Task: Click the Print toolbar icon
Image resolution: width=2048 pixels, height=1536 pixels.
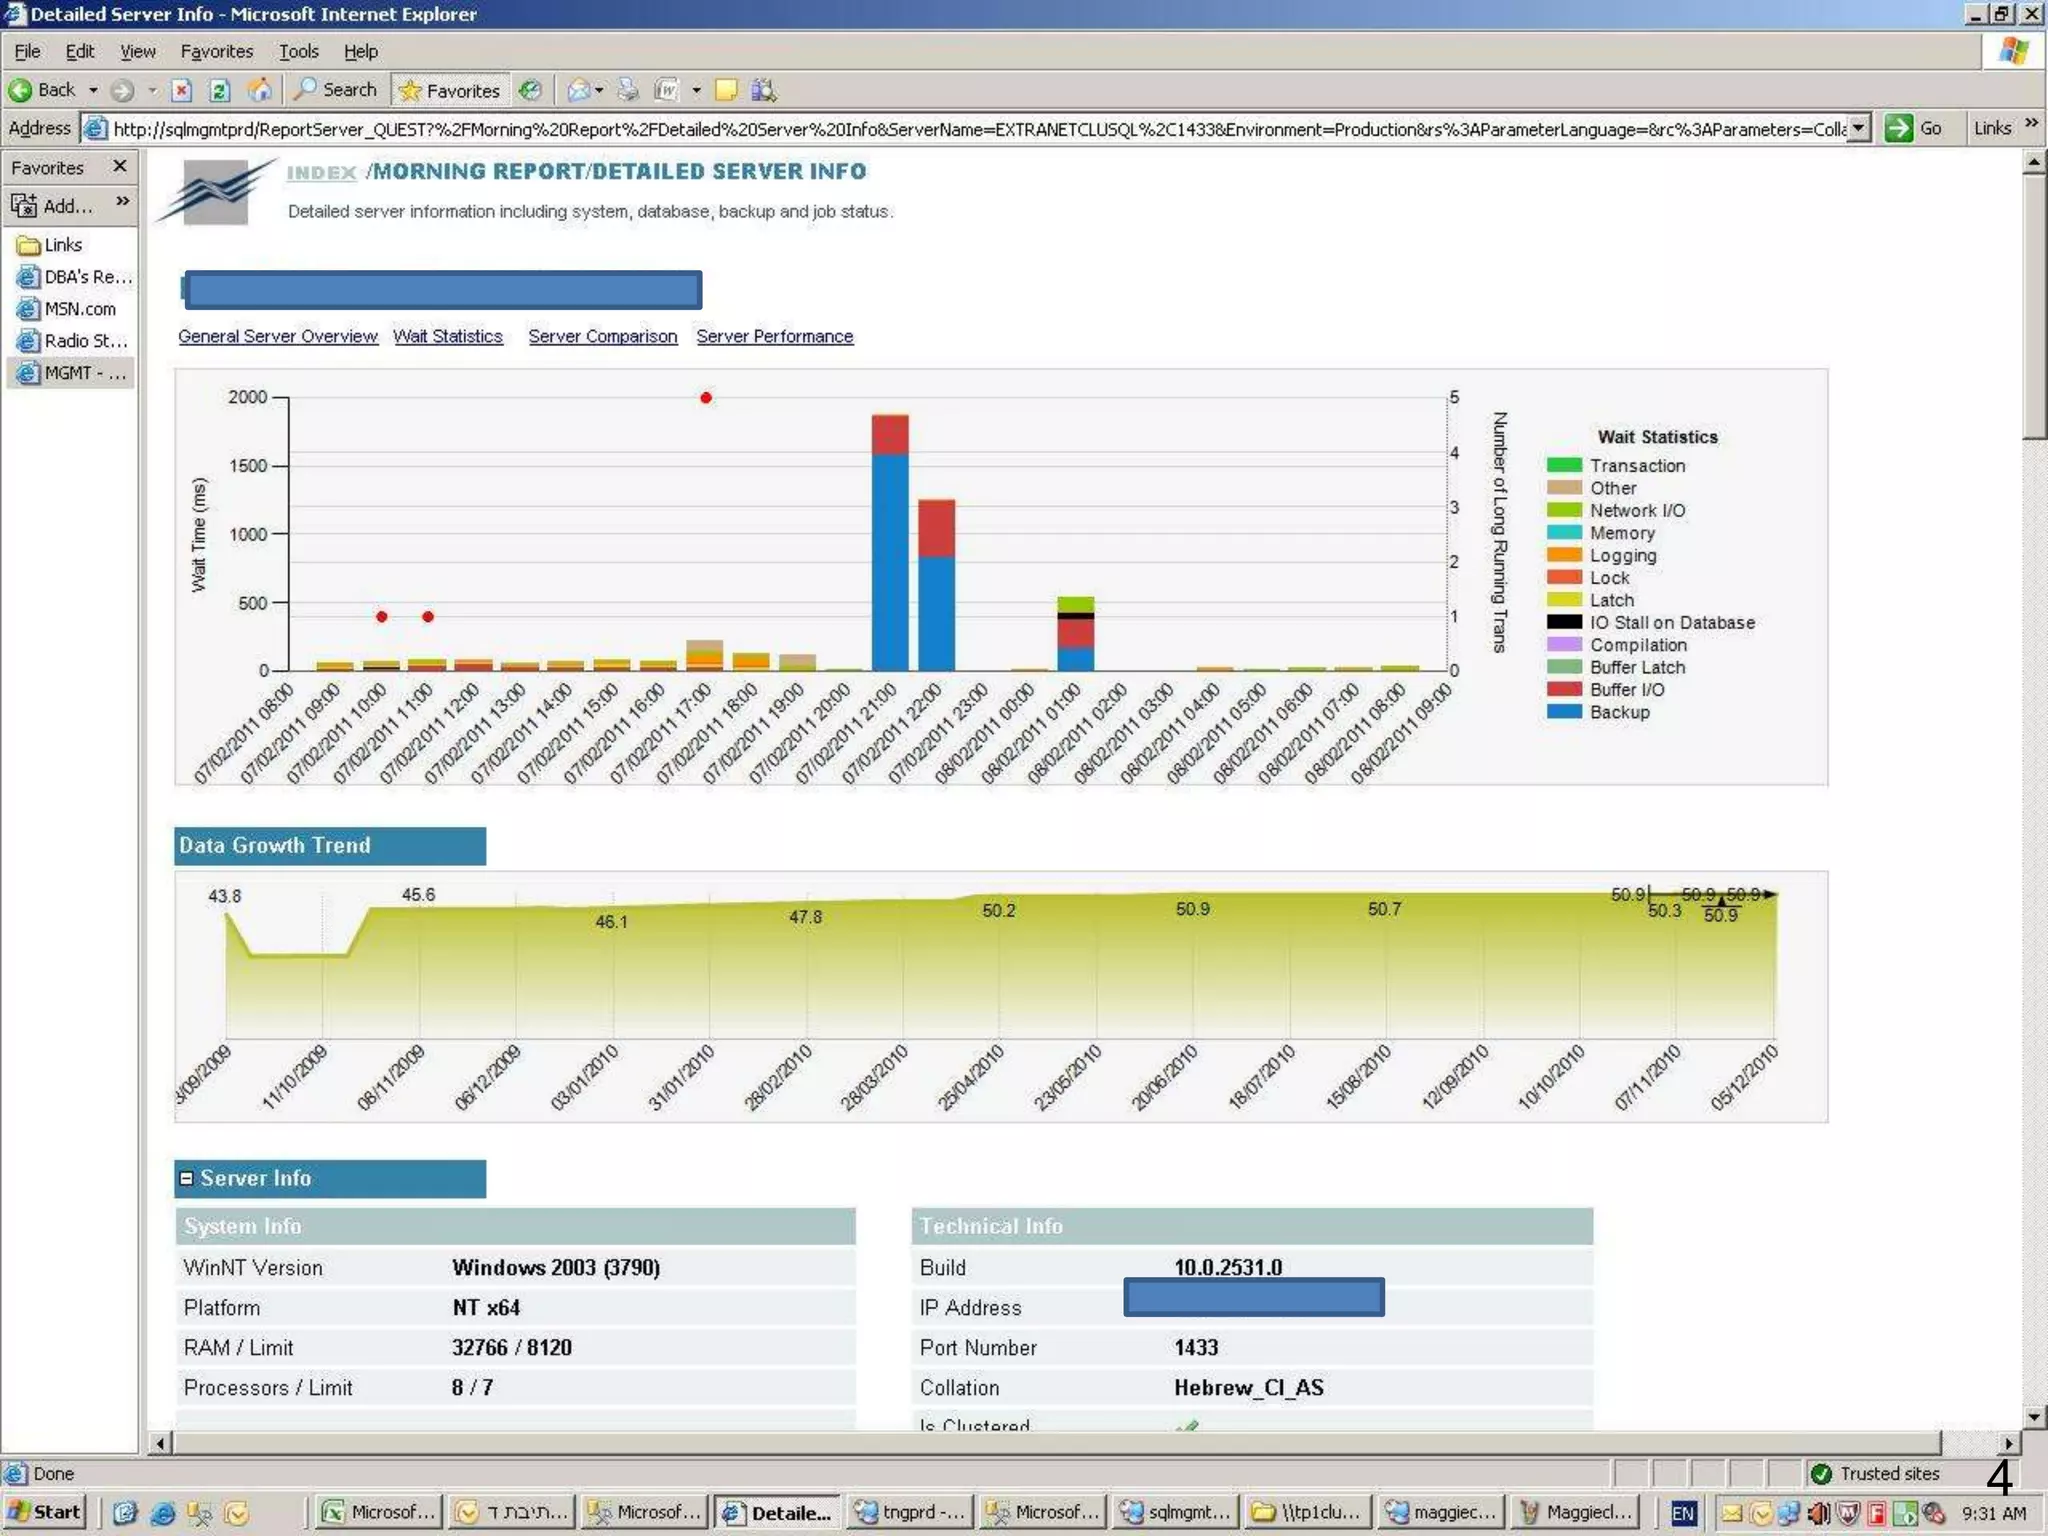Action: [627, 91]
